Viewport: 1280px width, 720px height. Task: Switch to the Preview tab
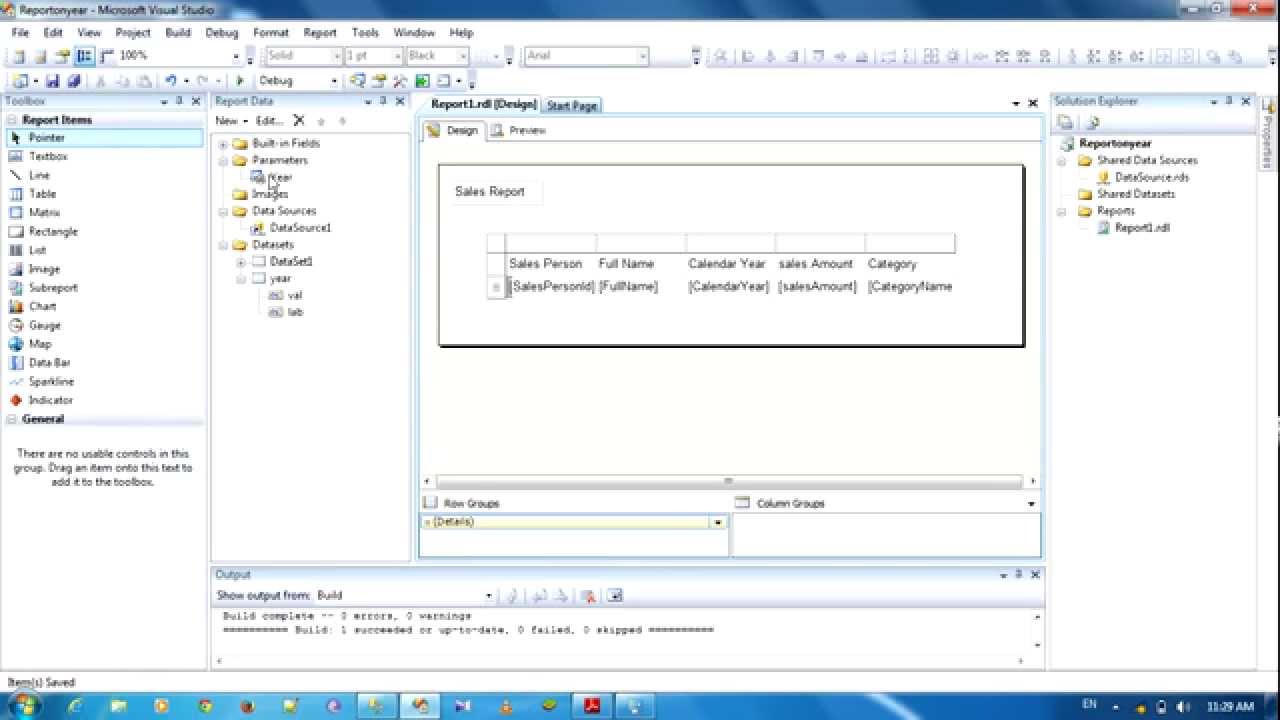point(518,130)
